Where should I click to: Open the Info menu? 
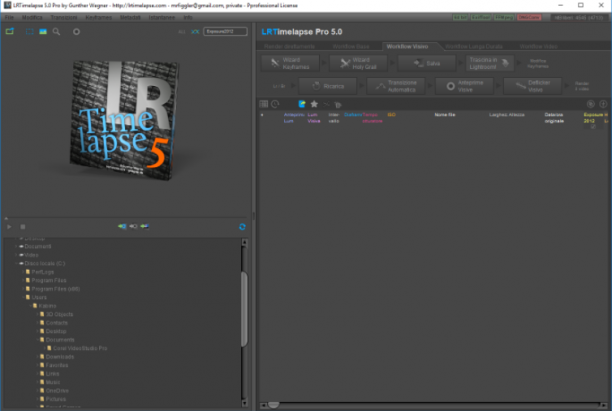tap(188, 18)
